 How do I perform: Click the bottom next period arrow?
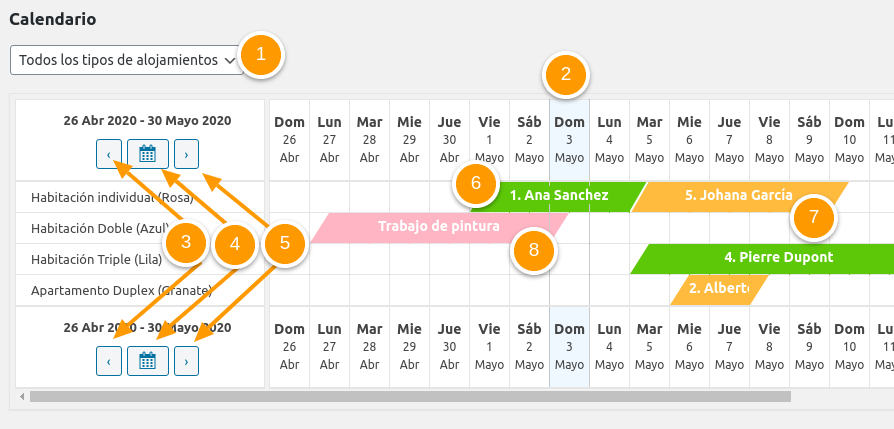coord(187,360)
